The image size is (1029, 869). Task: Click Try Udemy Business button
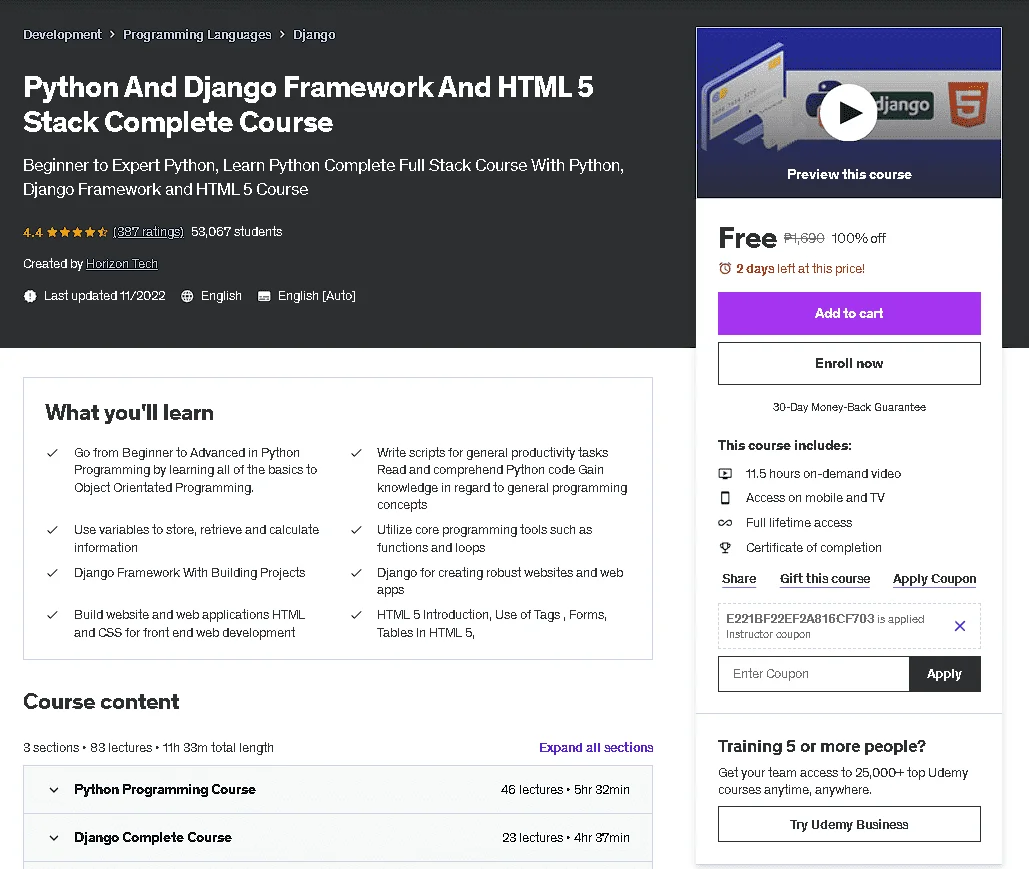point(849,824)
